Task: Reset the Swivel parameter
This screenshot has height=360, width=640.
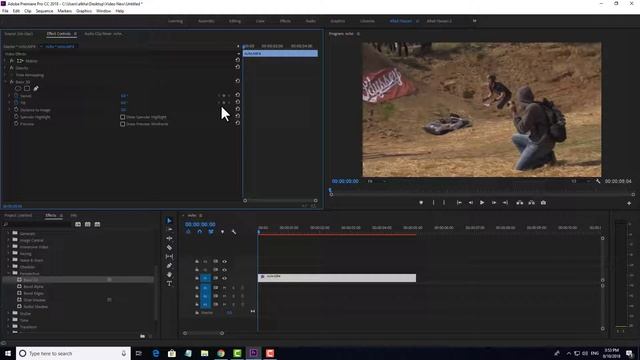Action: (238, 95)
